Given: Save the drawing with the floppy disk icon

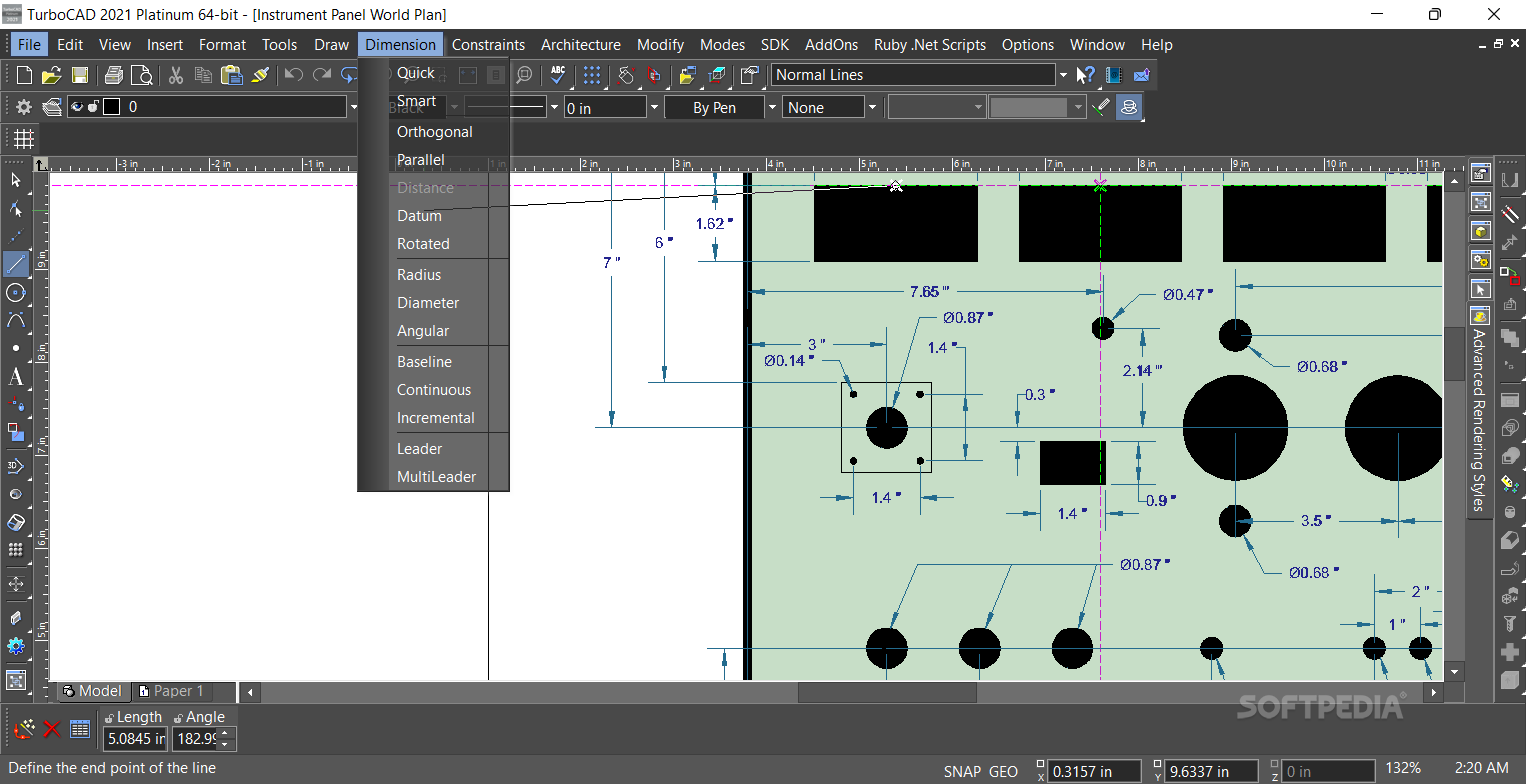Looking at the screenshot, I should point(79,75).
